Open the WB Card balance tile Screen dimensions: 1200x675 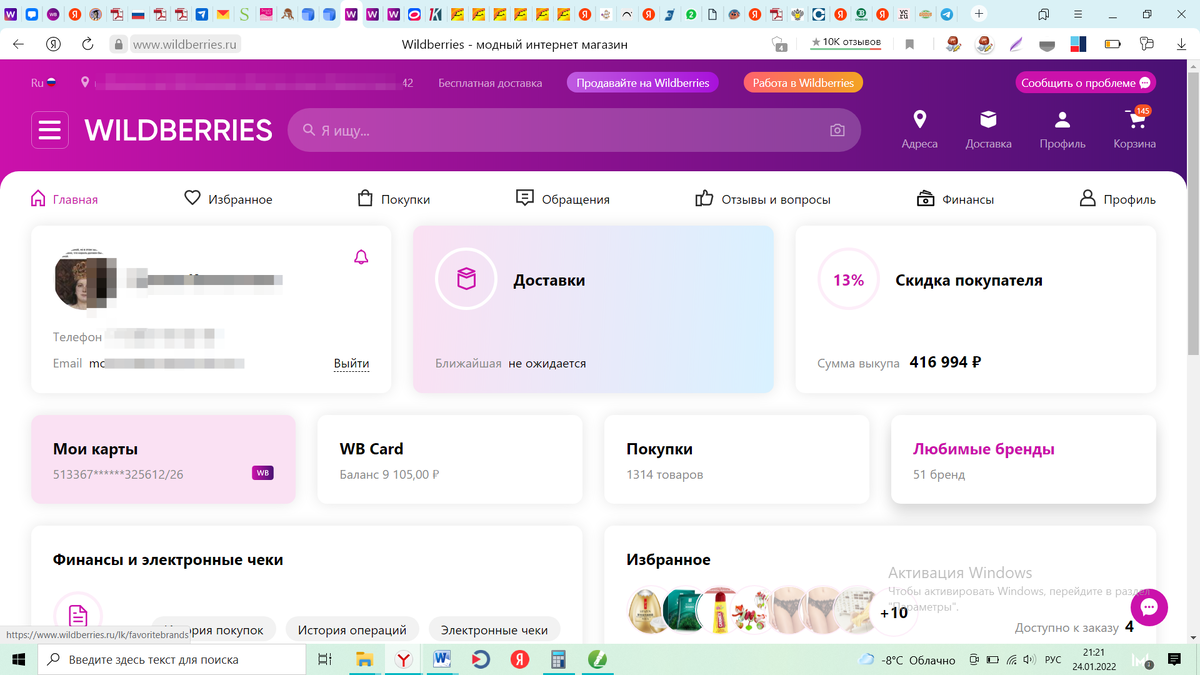coord(449,460)
